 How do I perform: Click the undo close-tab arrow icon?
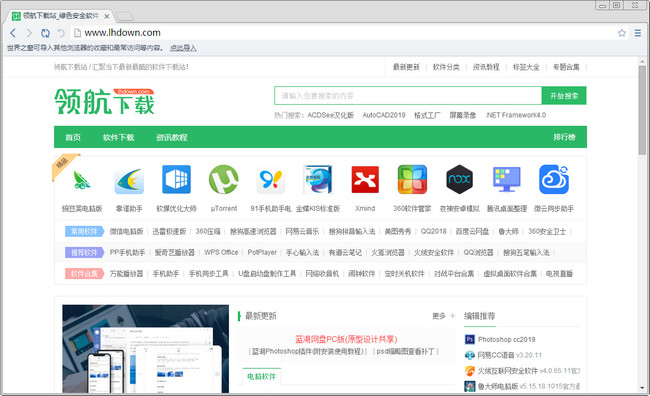[61, 33]
